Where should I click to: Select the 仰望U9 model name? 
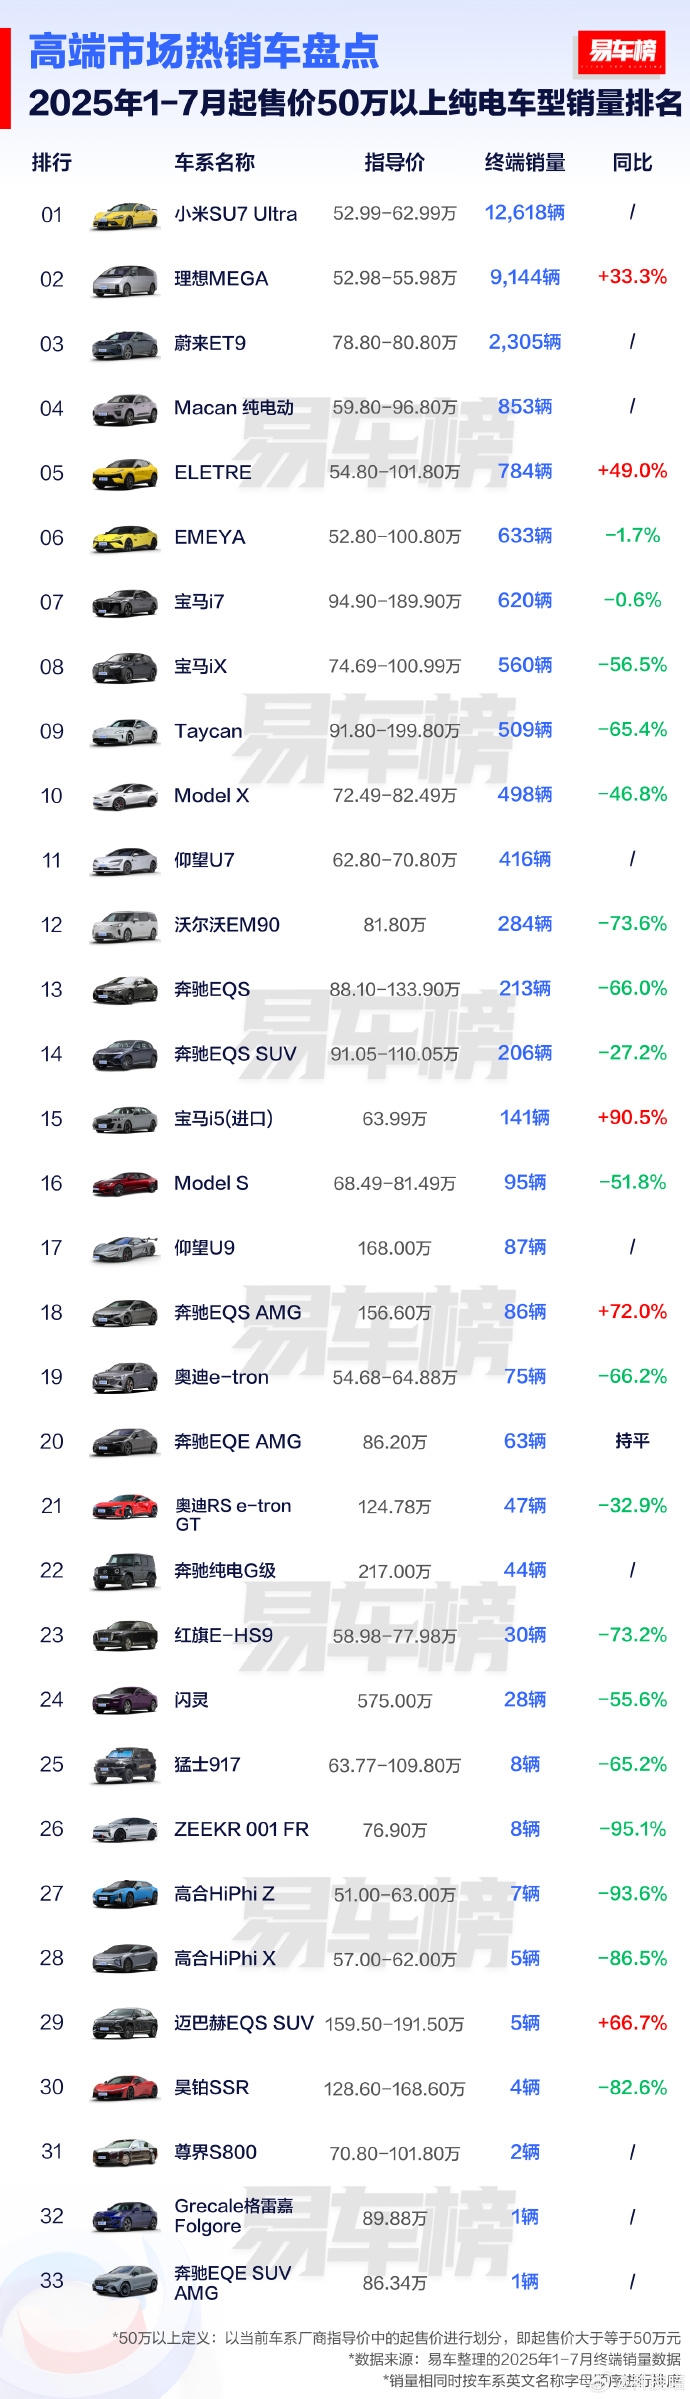pyautogui.click(x=204, y=1248)
